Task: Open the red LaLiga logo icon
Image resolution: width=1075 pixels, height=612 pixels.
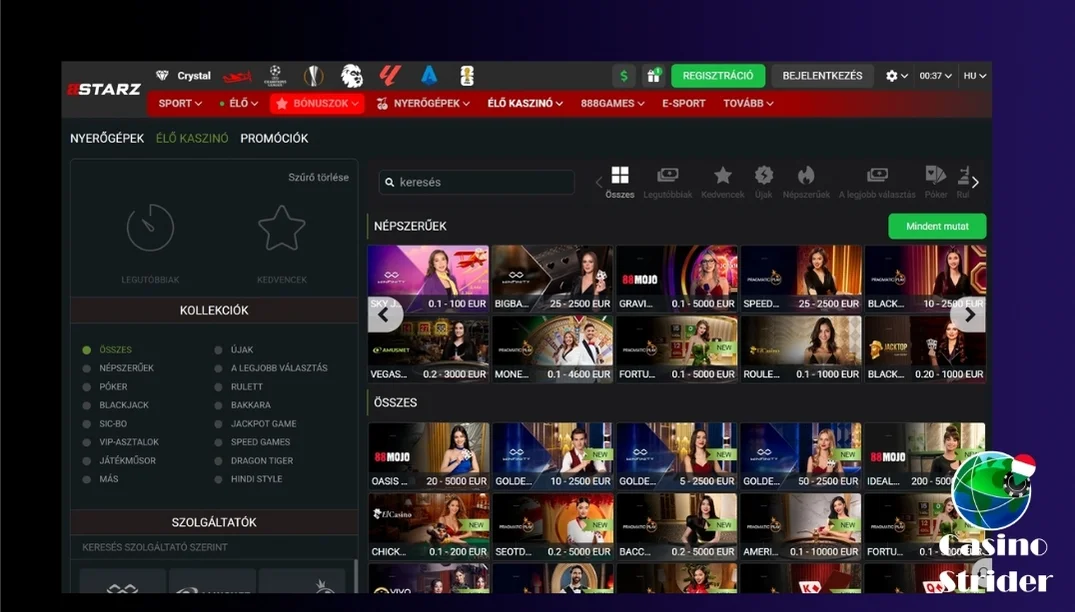Action: pyautogui.click(x=389, y=75)
